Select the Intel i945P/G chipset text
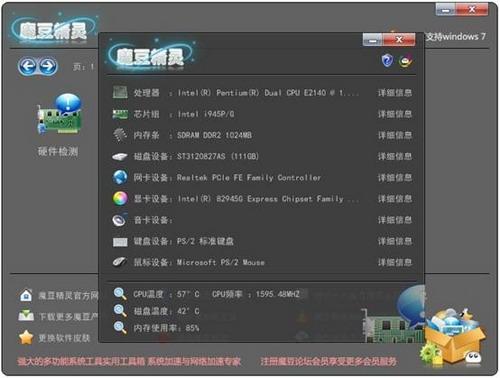Screen dimensions: 500x378 (x=206, y=114)
